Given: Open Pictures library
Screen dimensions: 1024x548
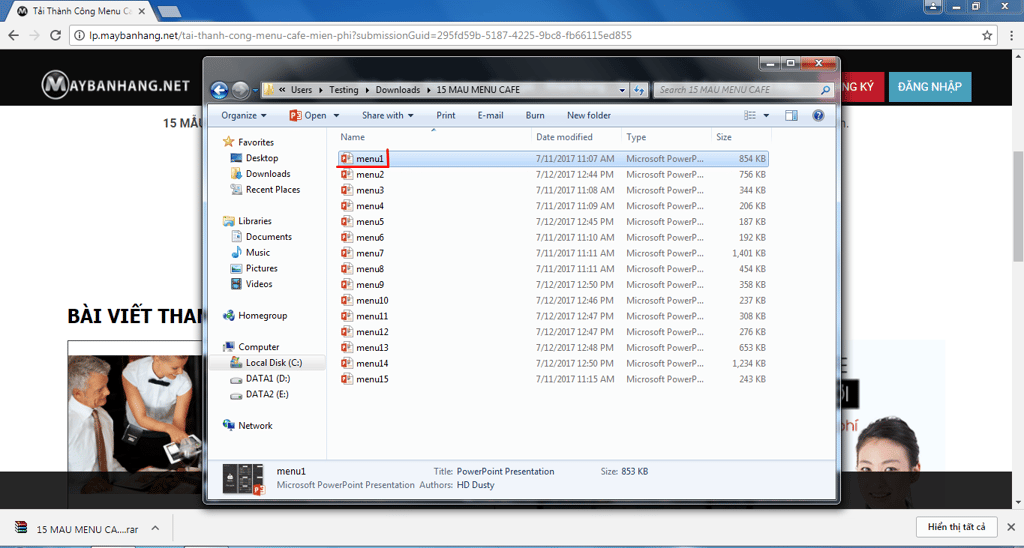Looking at the screenshot, I should click(x=262, y=268).
